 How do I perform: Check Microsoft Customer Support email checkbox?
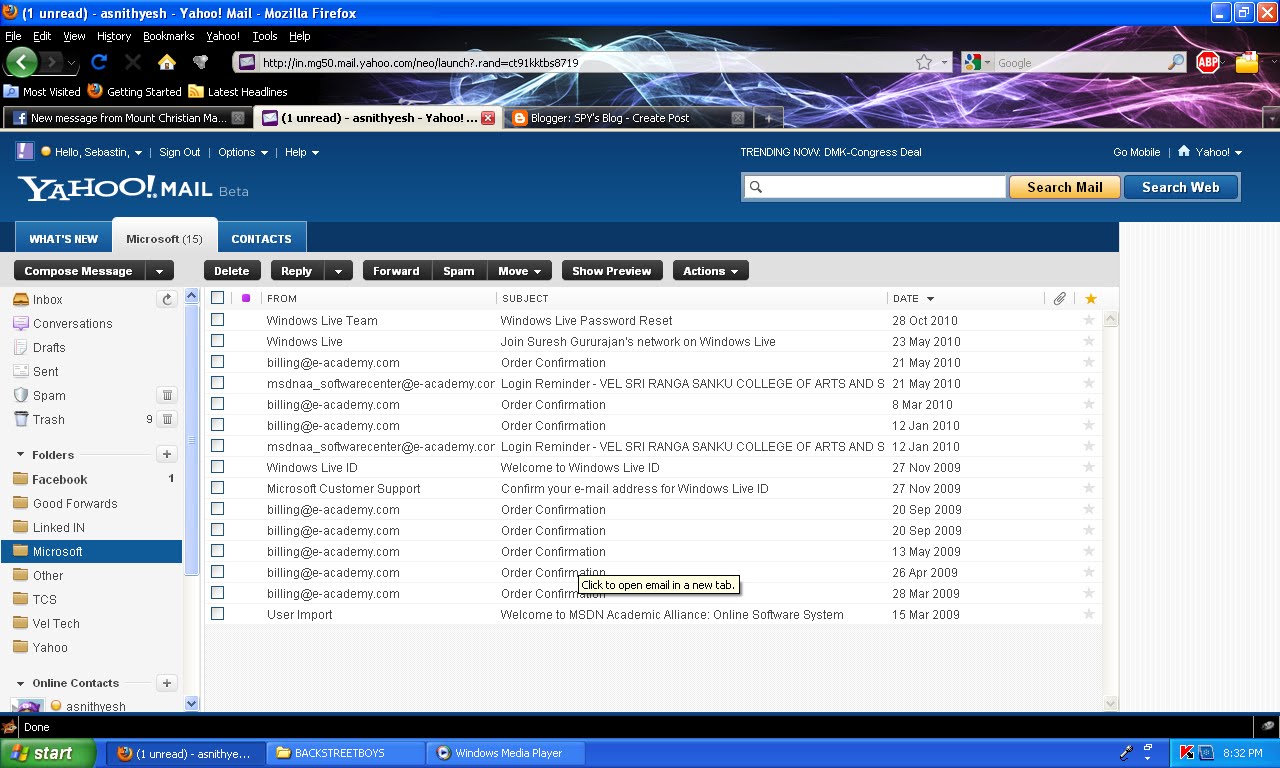[218, 488]
